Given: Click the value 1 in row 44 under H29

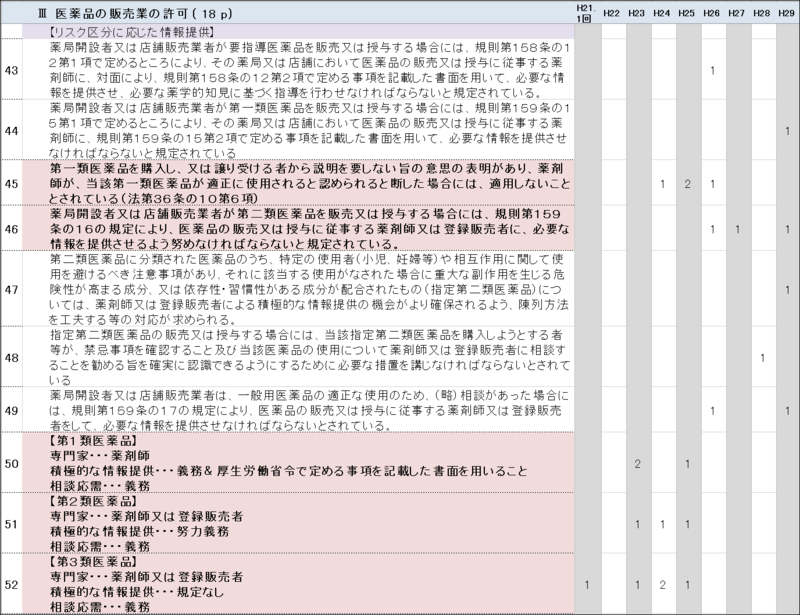Looking at the screenshot, I should pos(787,131).
